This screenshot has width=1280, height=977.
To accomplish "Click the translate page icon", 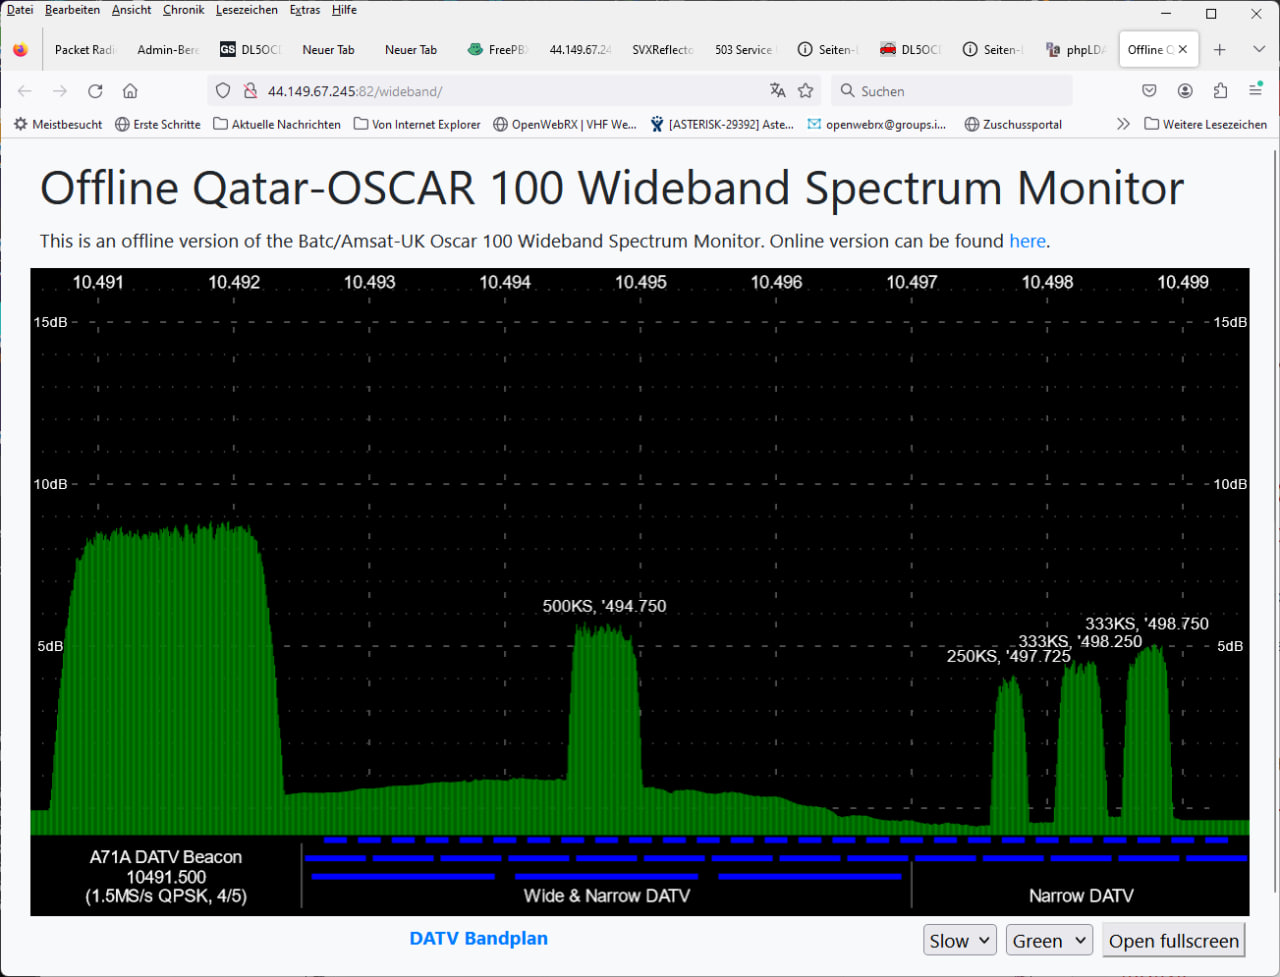I will coord(778,91).
